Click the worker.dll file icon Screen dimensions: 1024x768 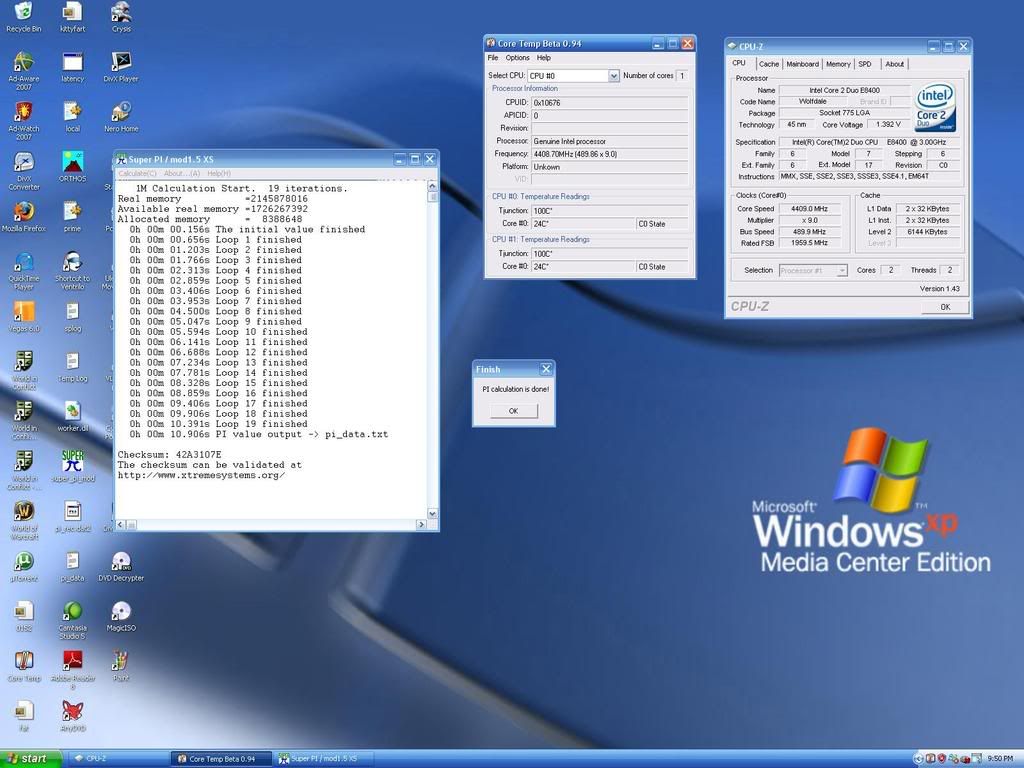point(72,417)
